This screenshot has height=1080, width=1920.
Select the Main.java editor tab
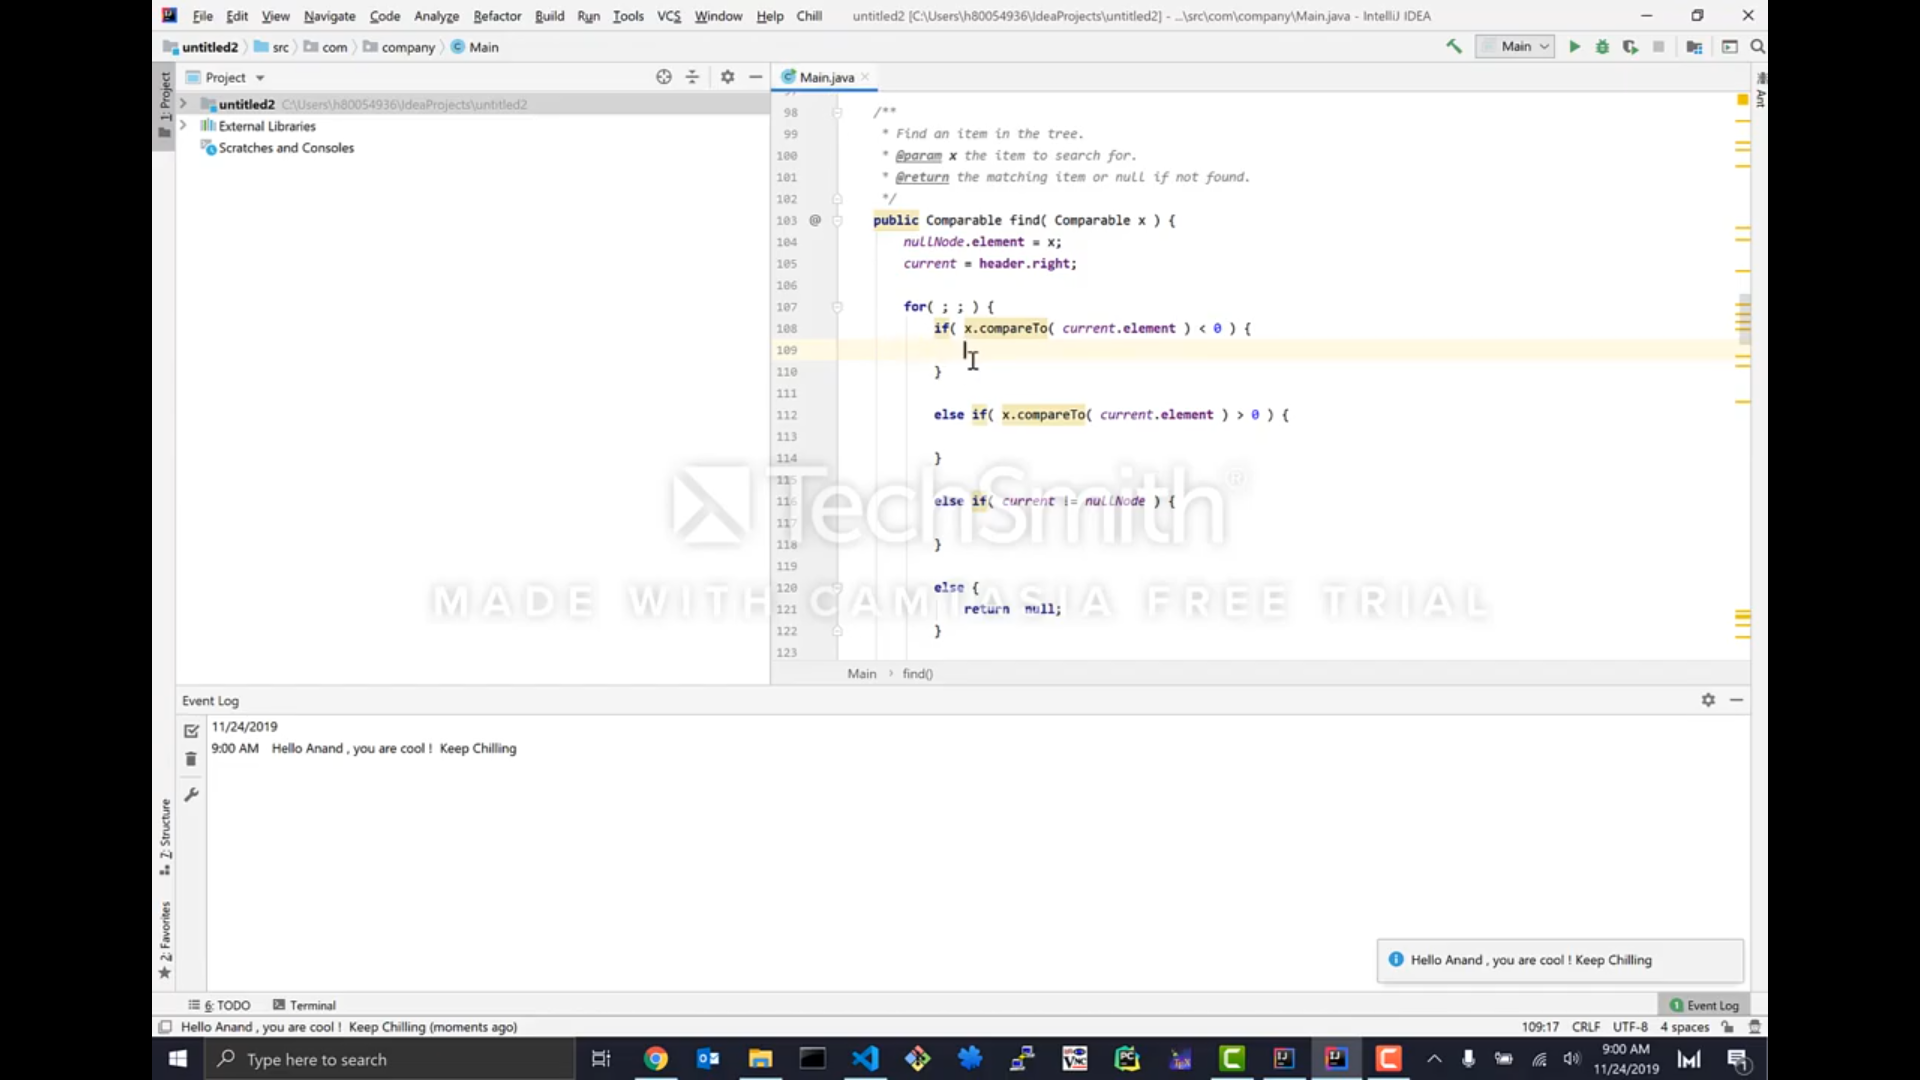(826, 77)
